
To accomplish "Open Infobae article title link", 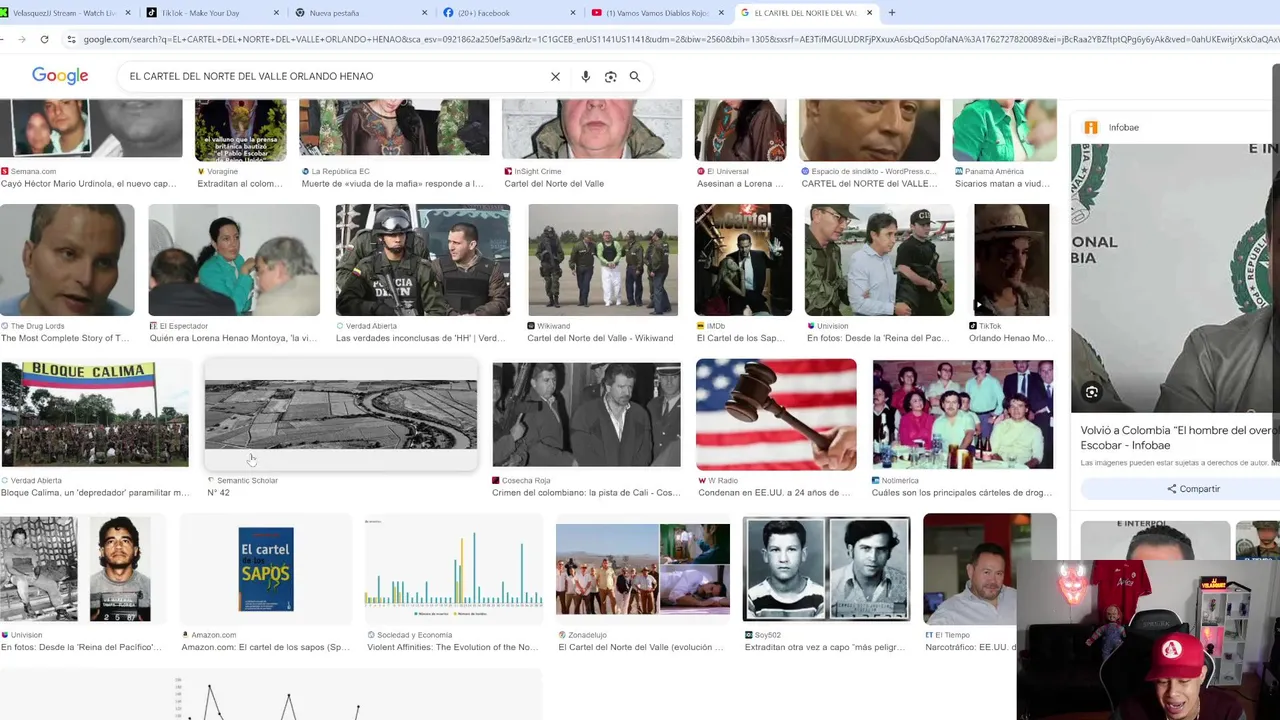I will (x=1180, y=438).
